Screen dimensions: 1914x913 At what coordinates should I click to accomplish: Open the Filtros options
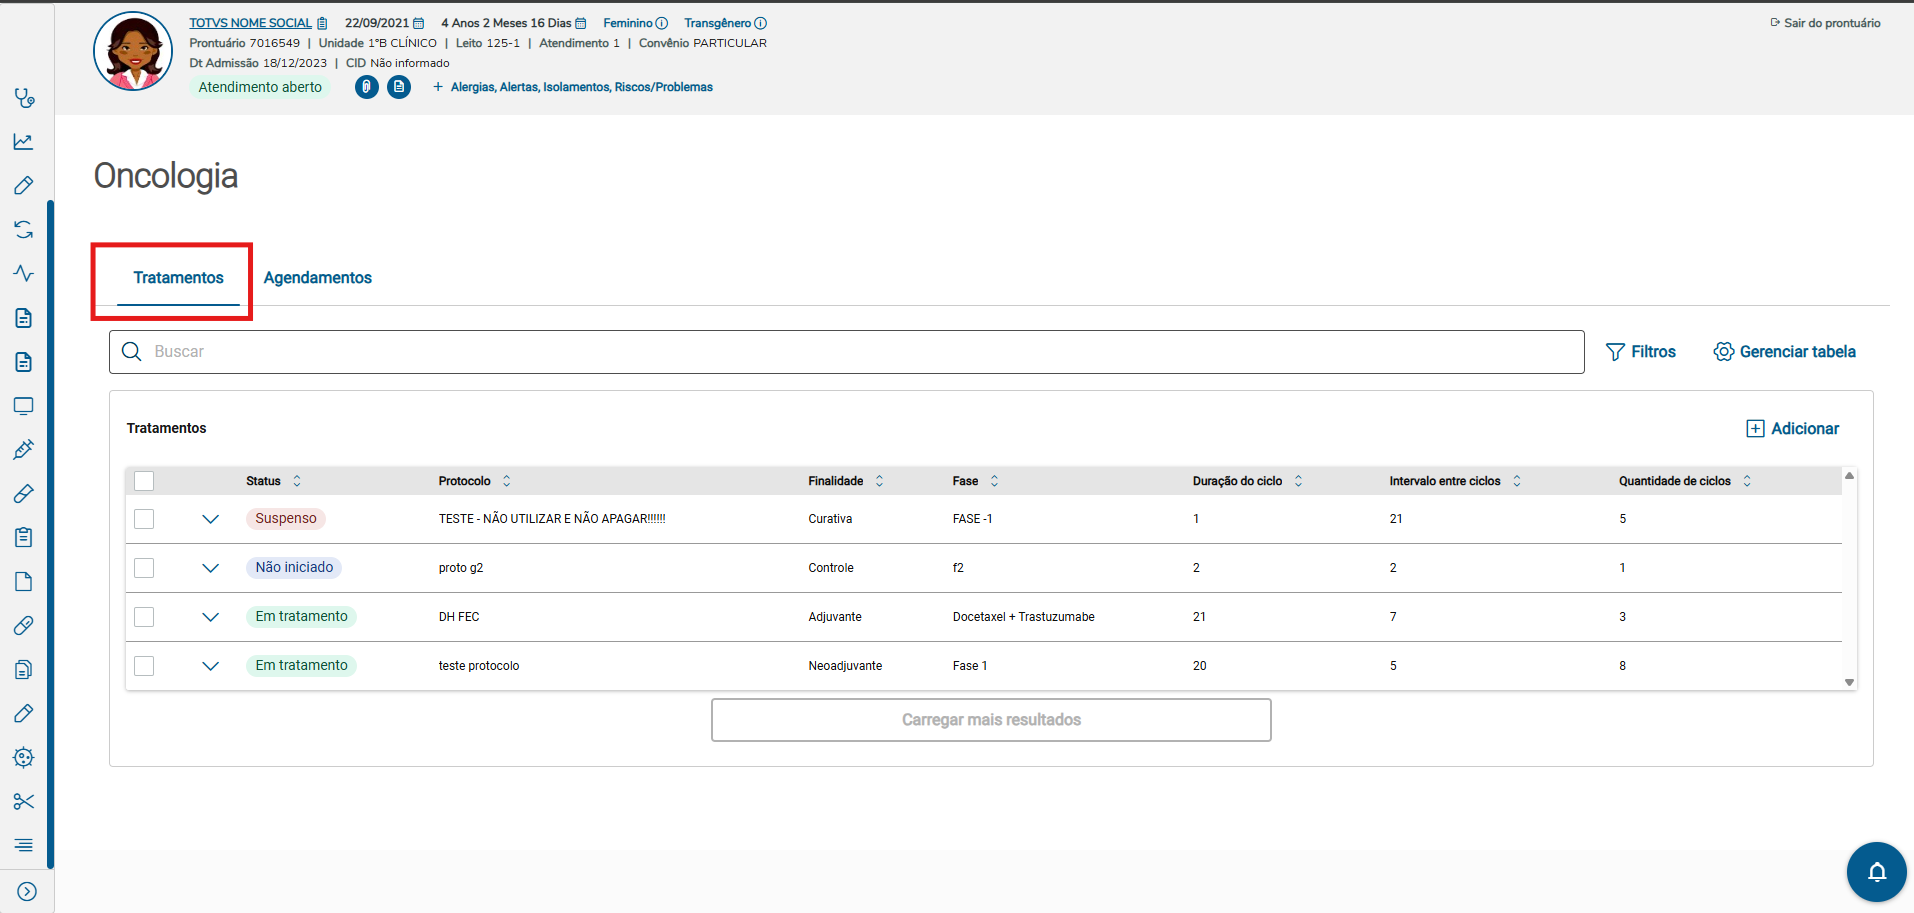(x=1640, y=352)
